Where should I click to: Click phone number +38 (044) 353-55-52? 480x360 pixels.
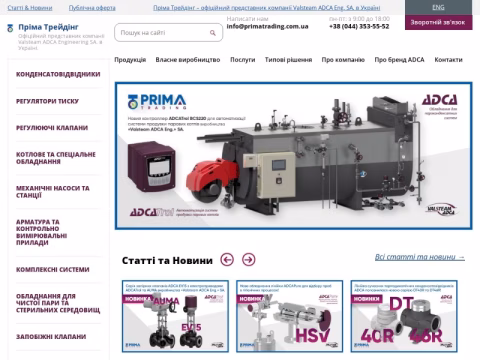coord(359,26)
